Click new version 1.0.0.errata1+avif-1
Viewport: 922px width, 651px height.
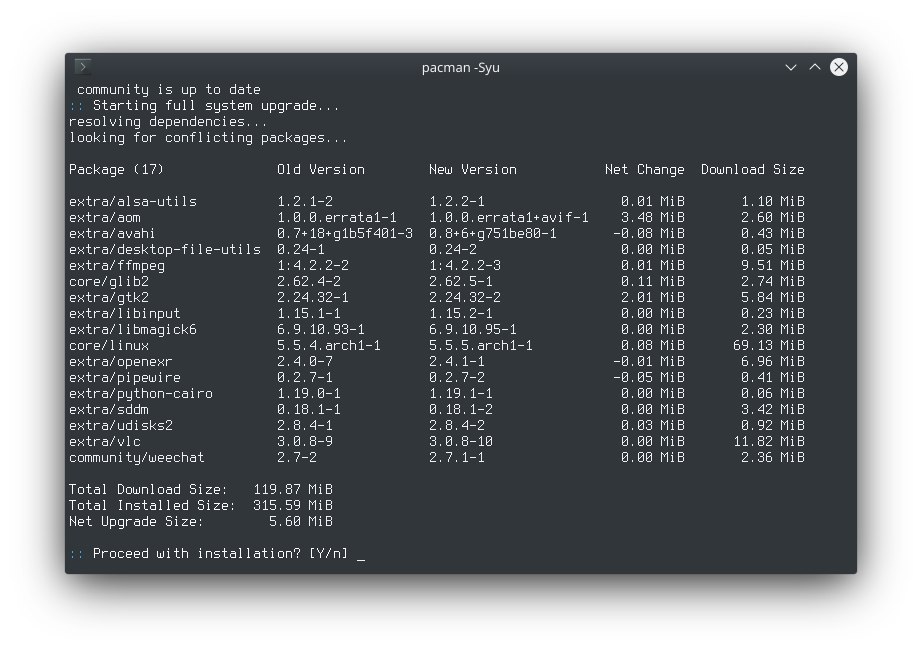pyautogui.click(x=509, y=218)
